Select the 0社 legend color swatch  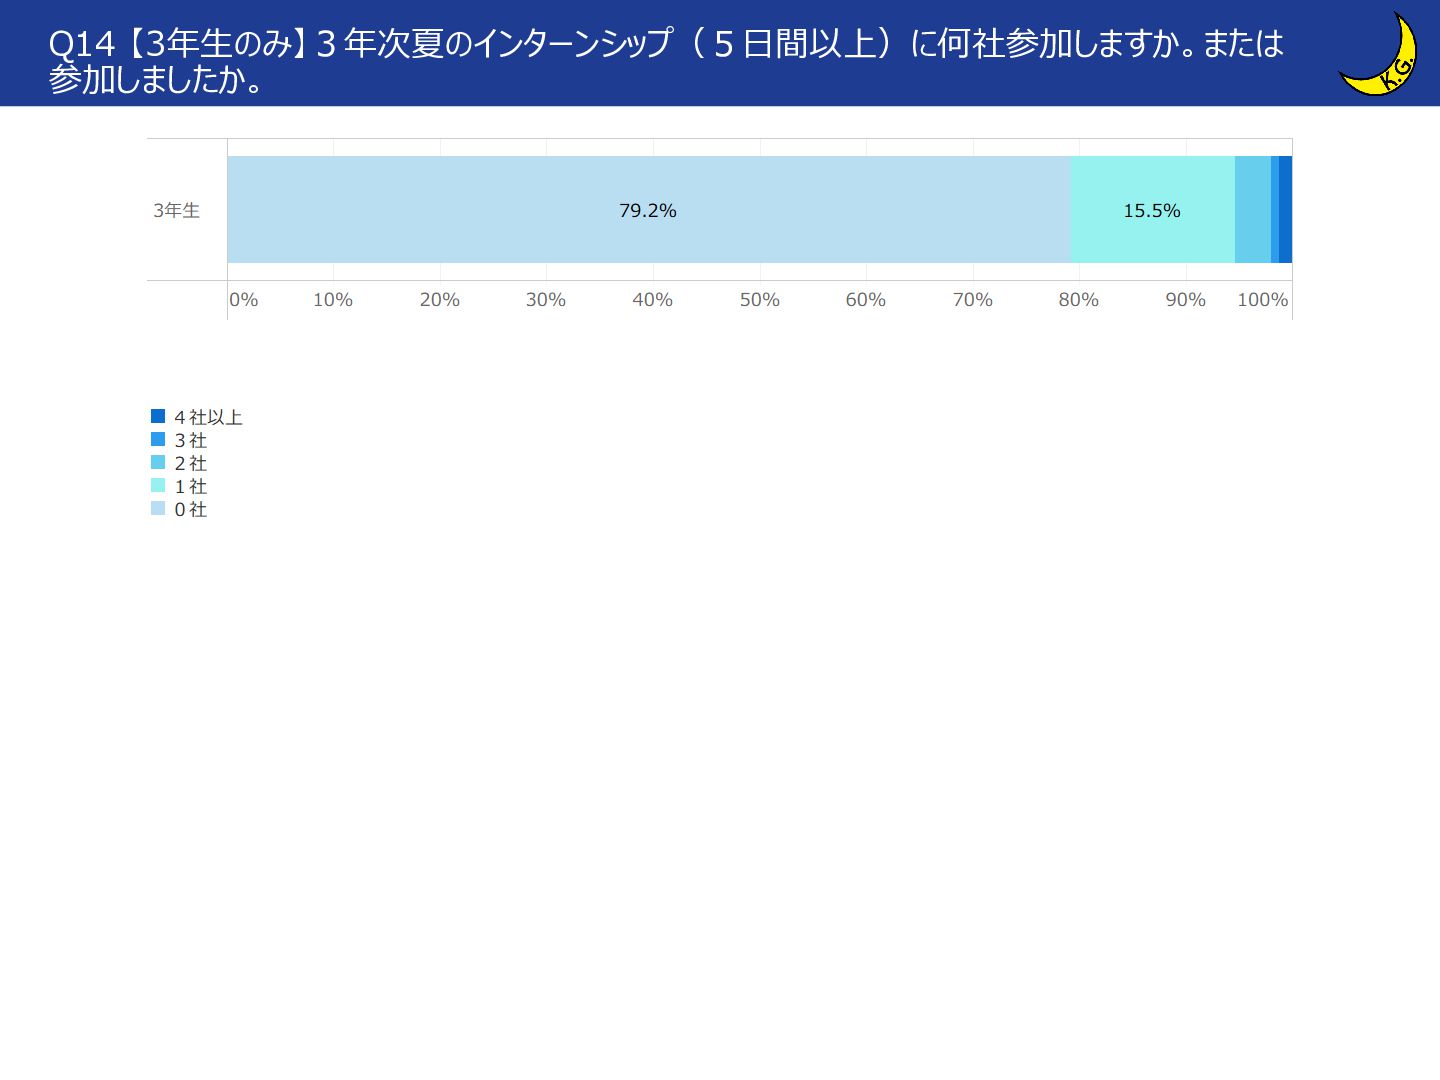158,508
